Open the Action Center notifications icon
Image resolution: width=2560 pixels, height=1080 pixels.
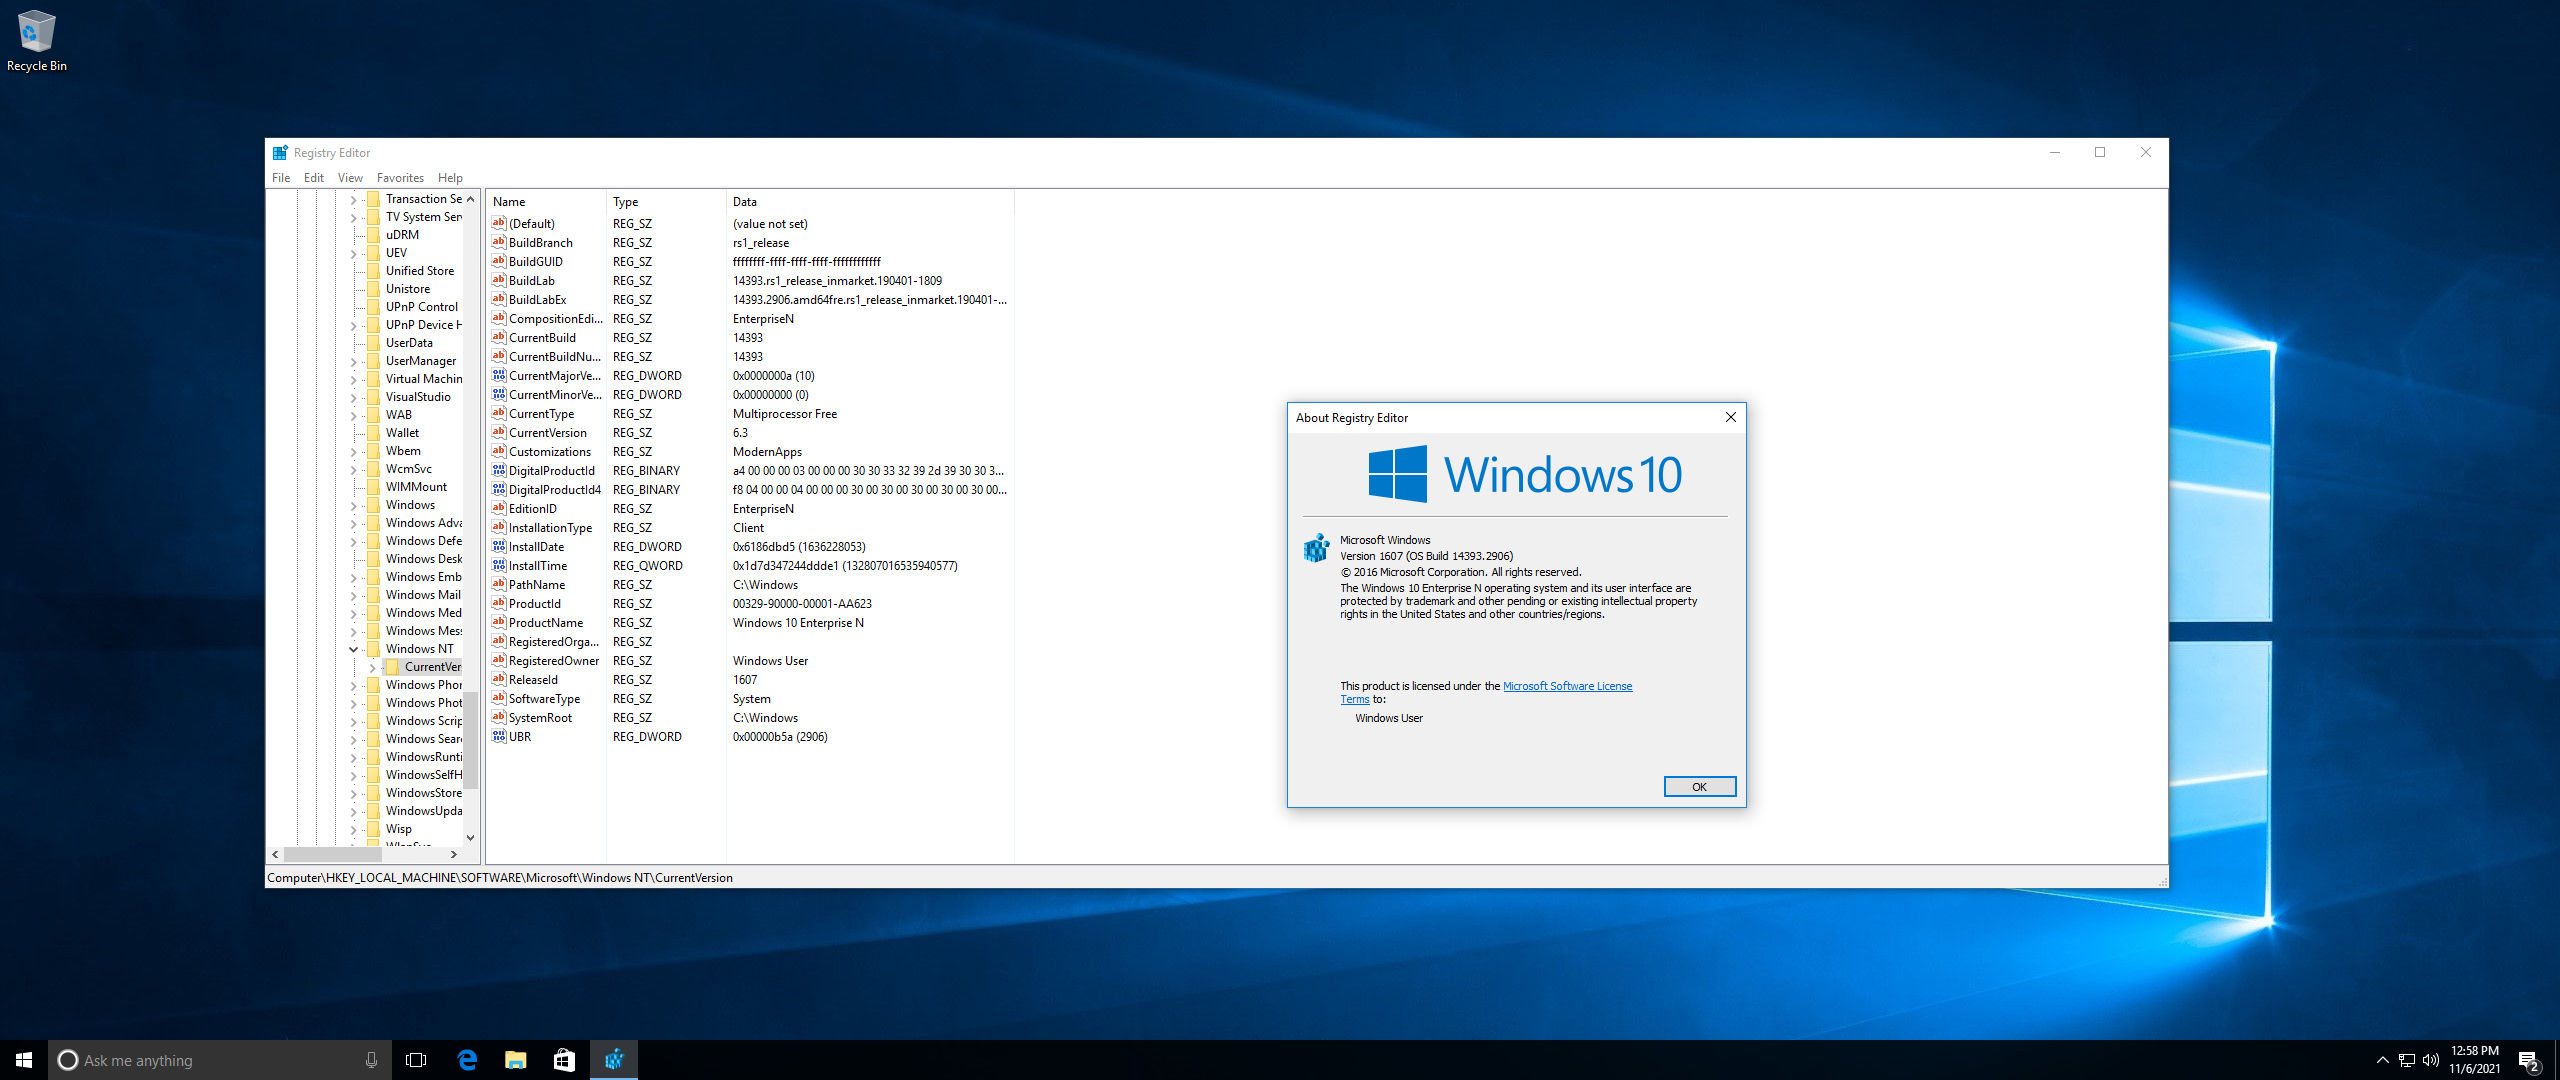point(2529,1060)
